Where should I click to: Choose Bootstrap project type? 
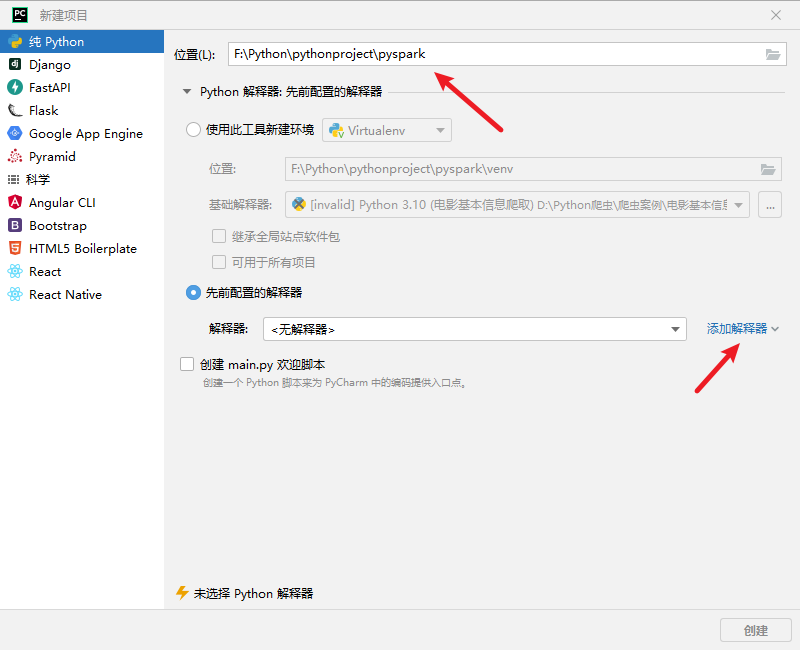tap(82, 225)
